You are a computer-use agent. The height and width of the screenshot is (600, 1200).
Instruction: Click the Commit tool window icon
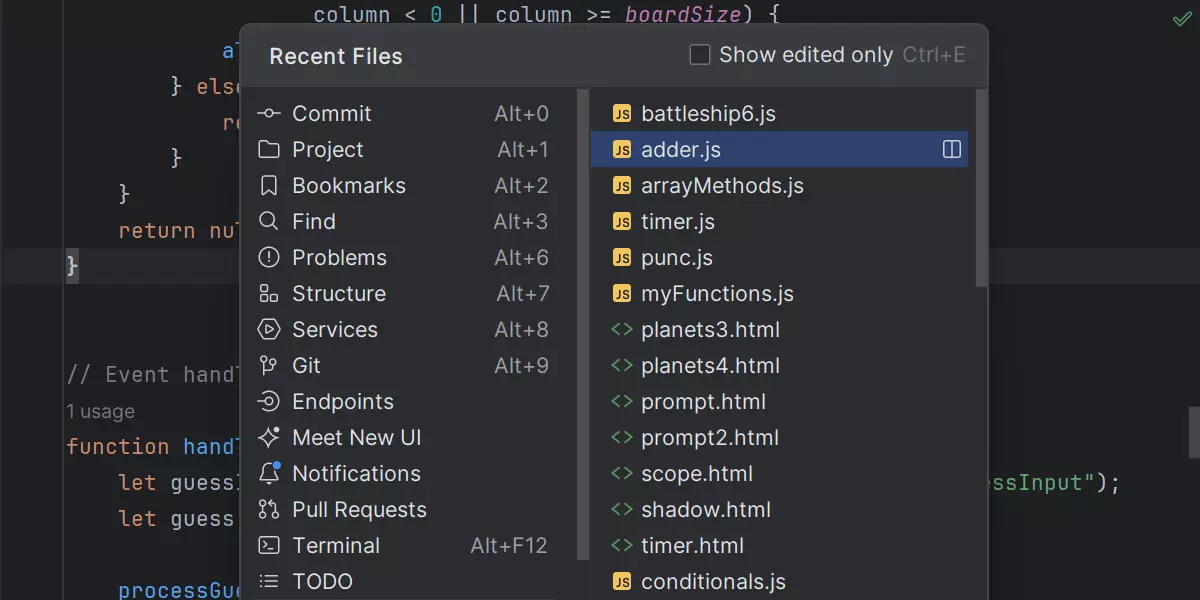(268, 114)
